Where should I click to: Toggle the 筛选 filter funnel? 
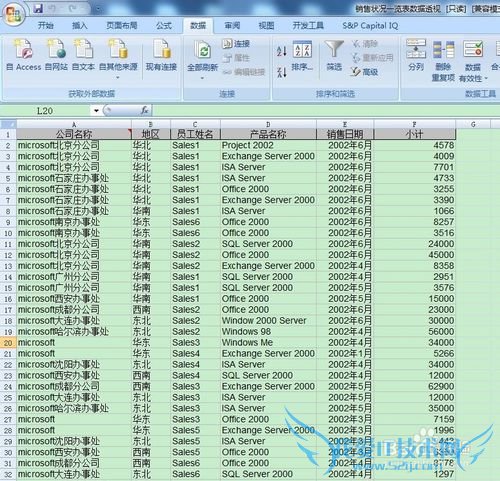334,55
